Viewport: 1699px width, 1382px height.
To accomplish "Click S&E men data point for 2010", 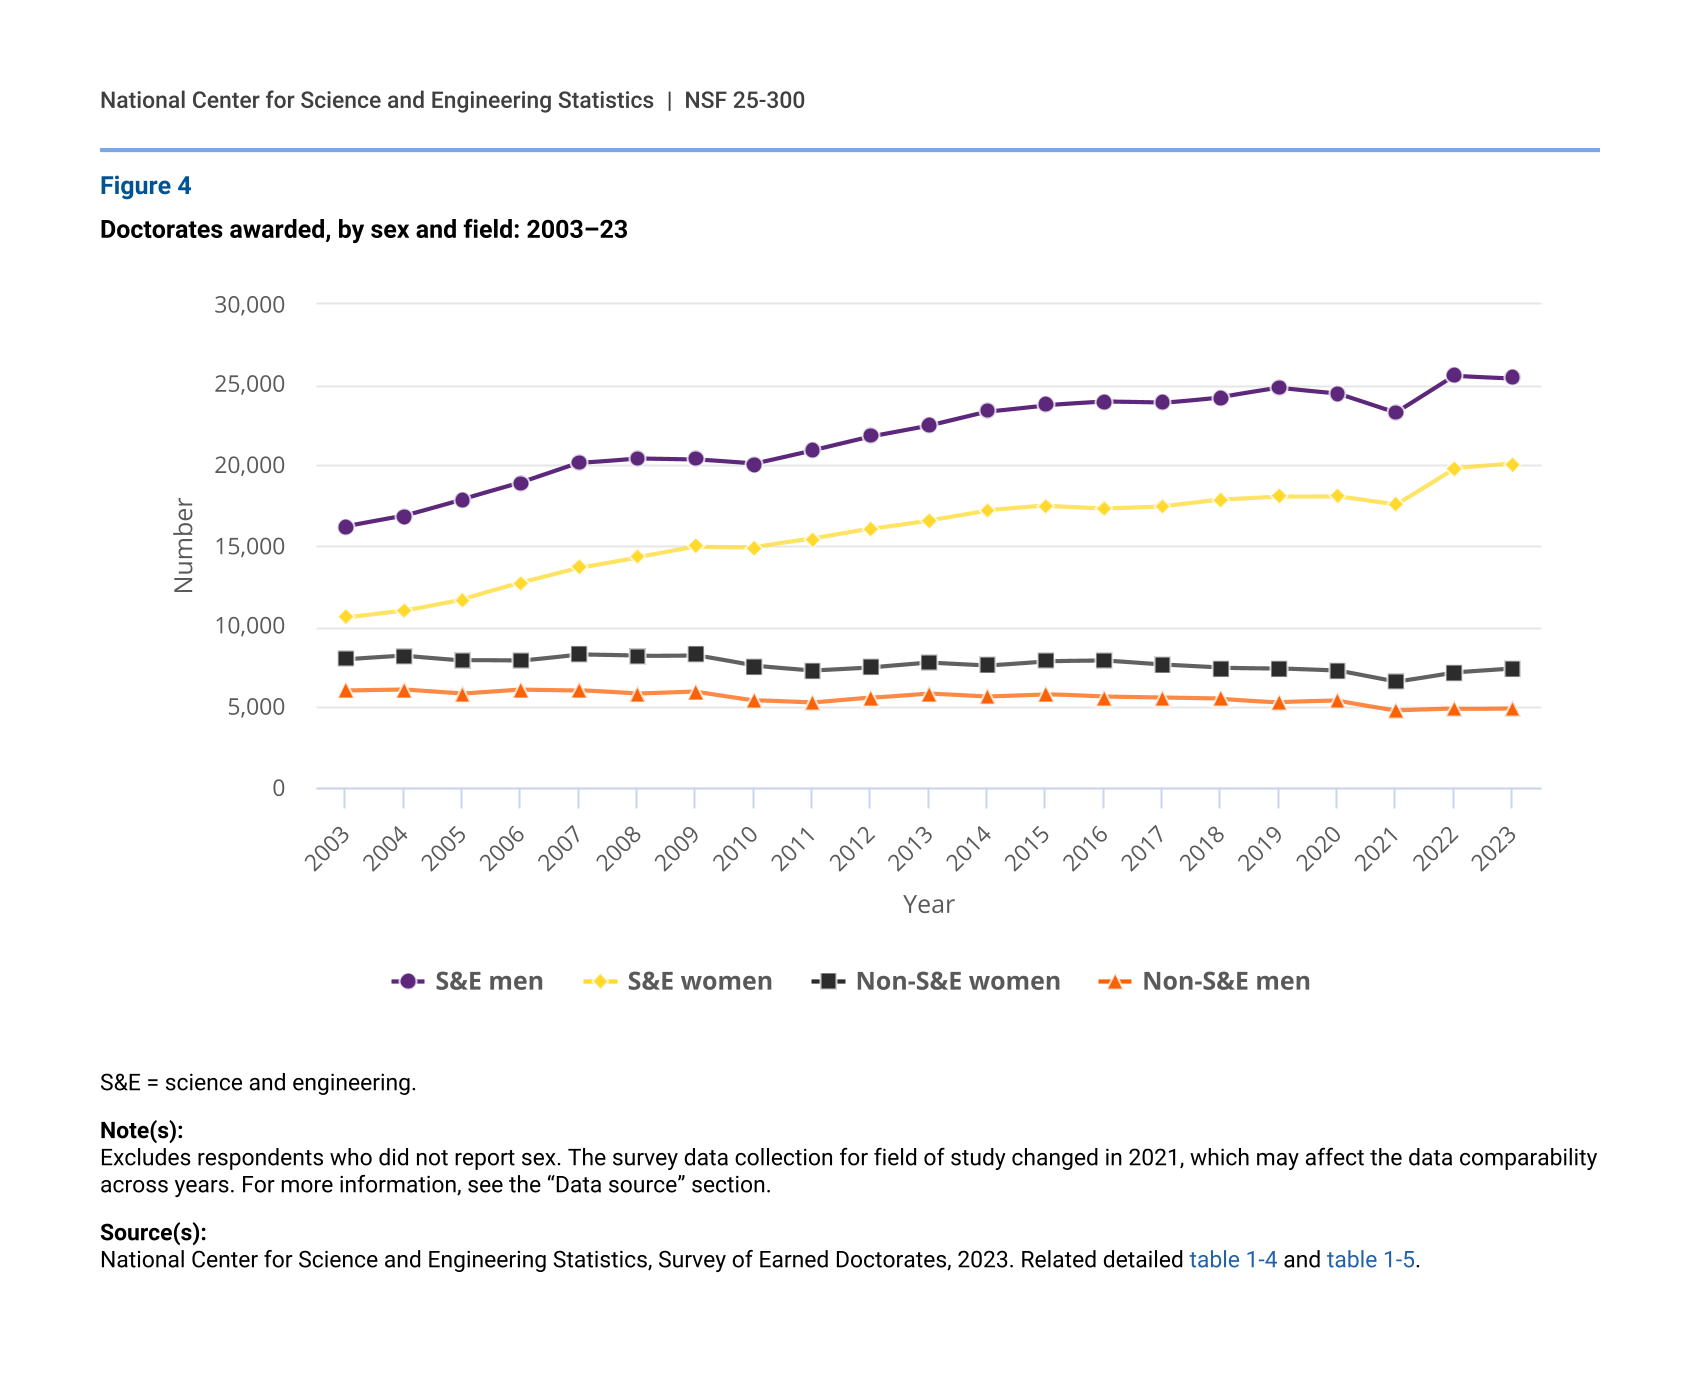I will (754, 464).
